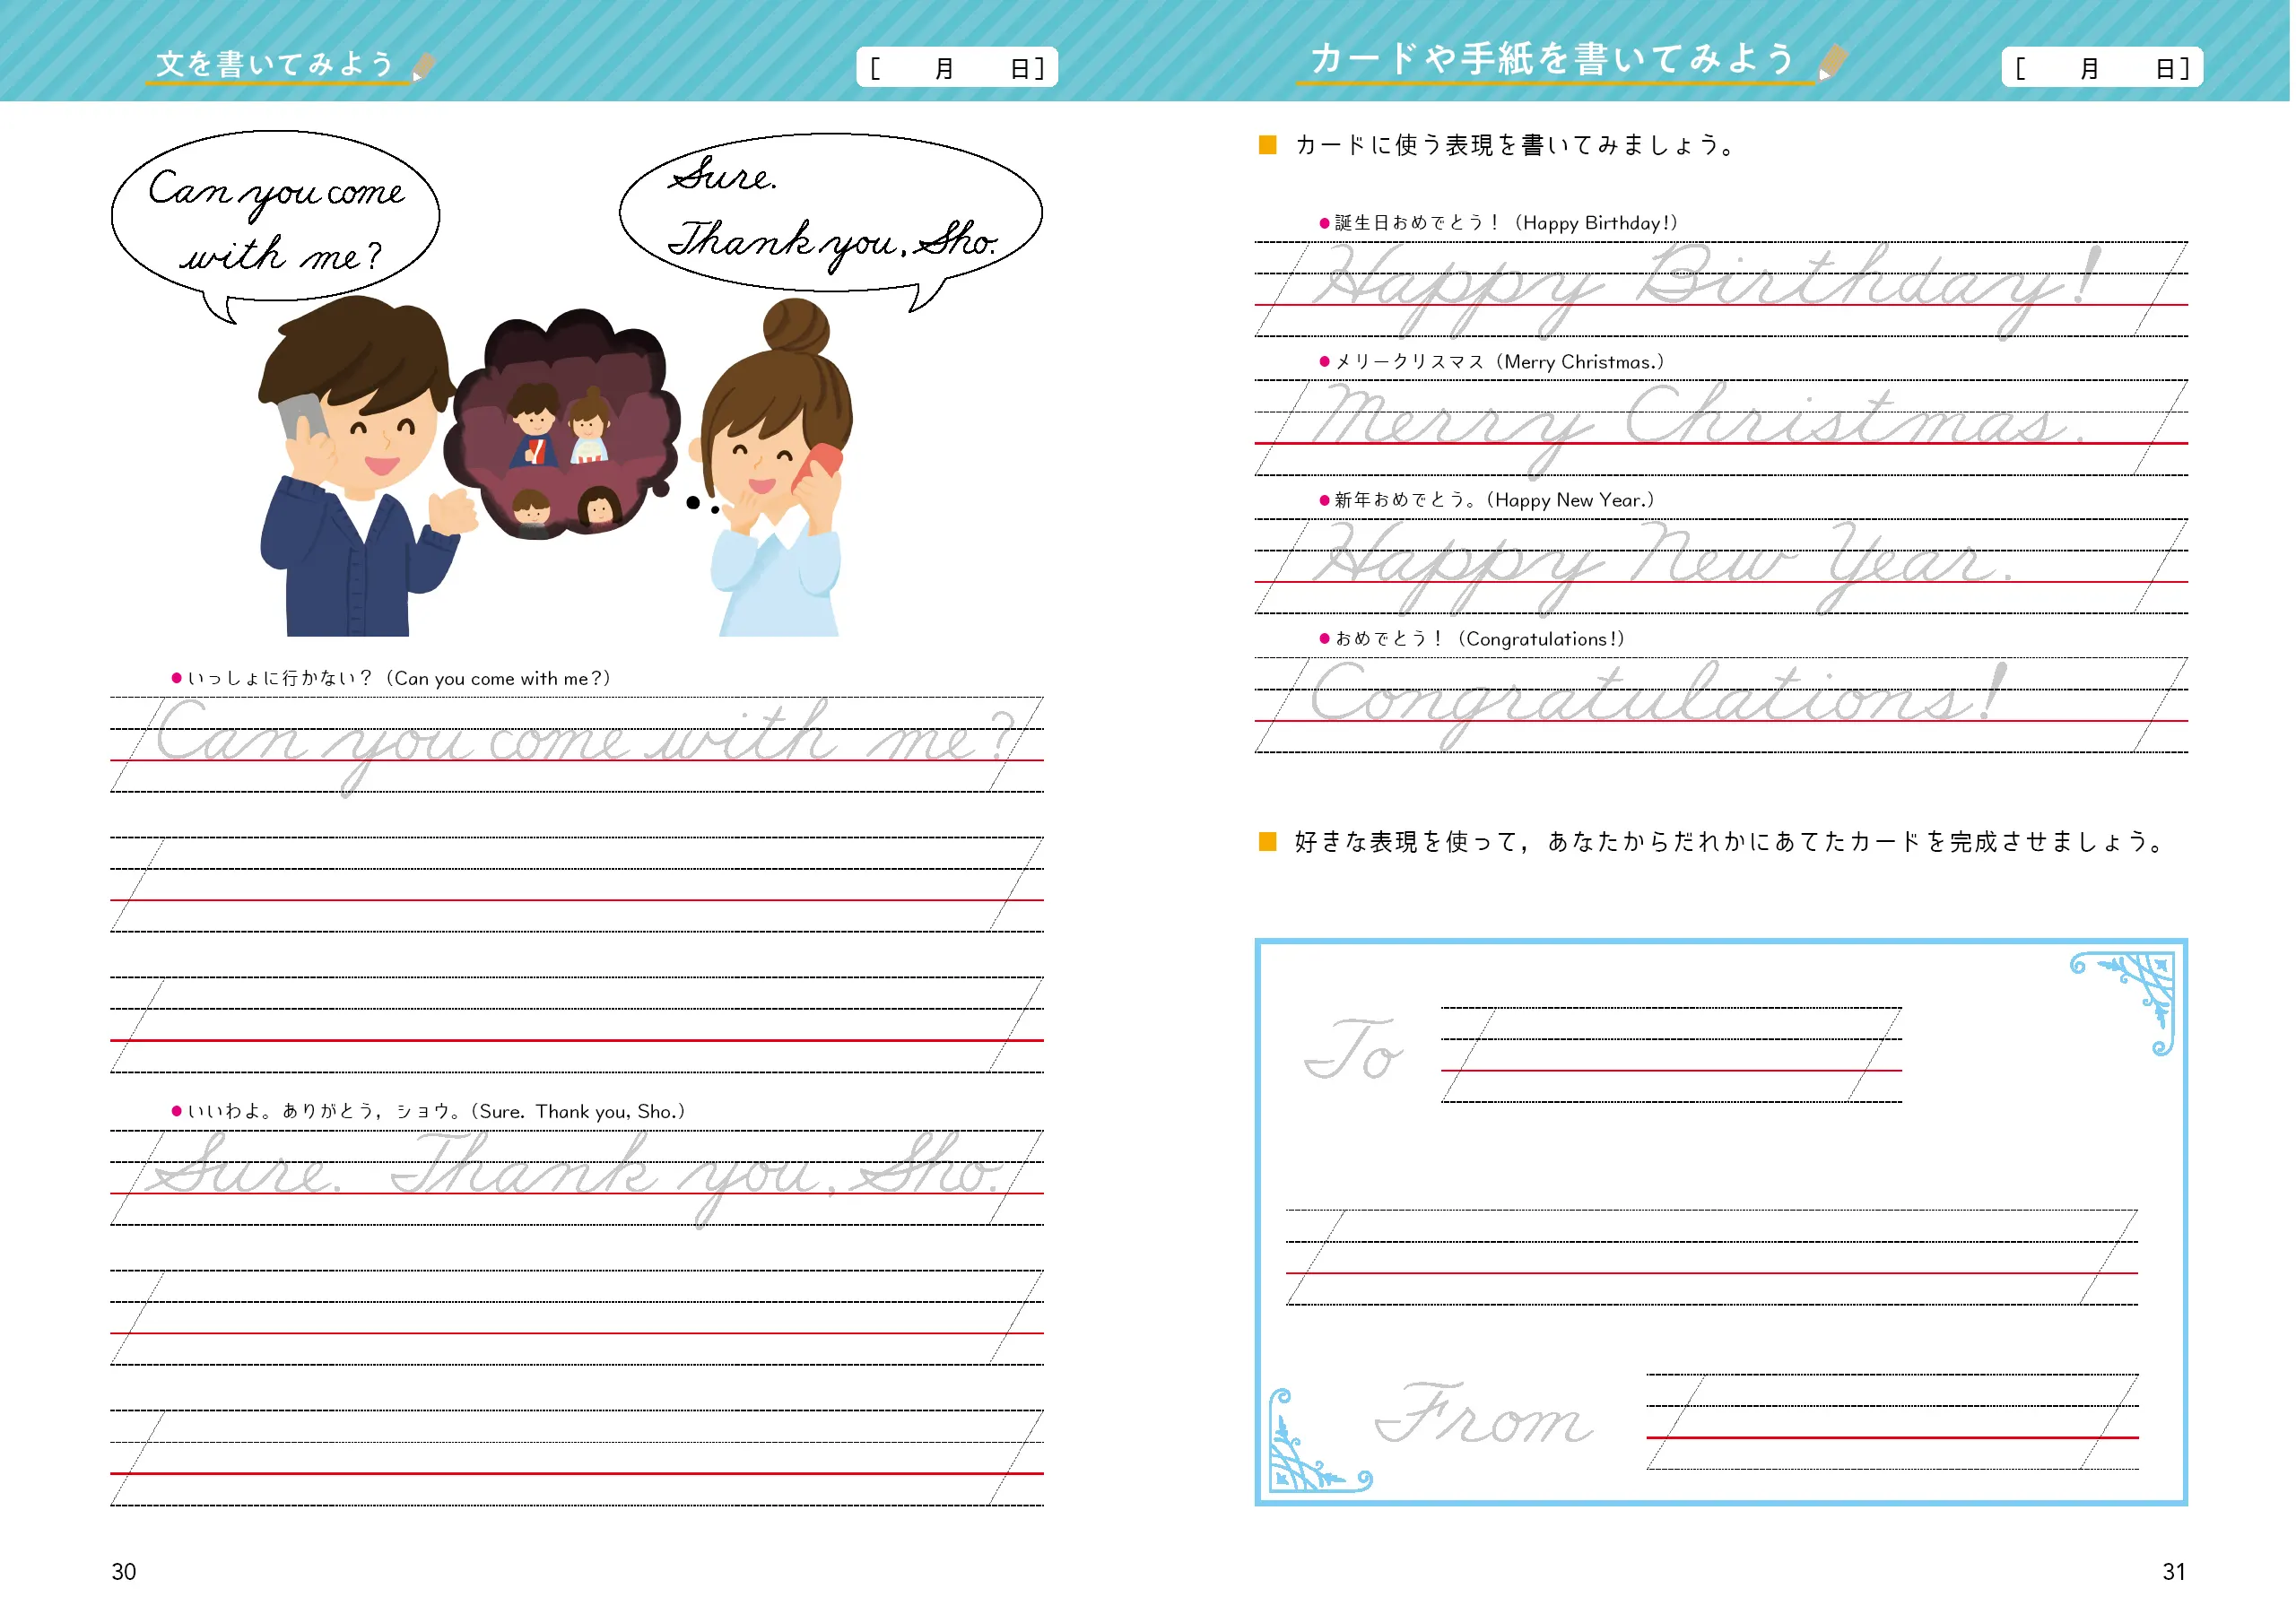Click the pencil icon beside カードや手紙を書いてみよう
2296x1623 pixels.
1833,61
